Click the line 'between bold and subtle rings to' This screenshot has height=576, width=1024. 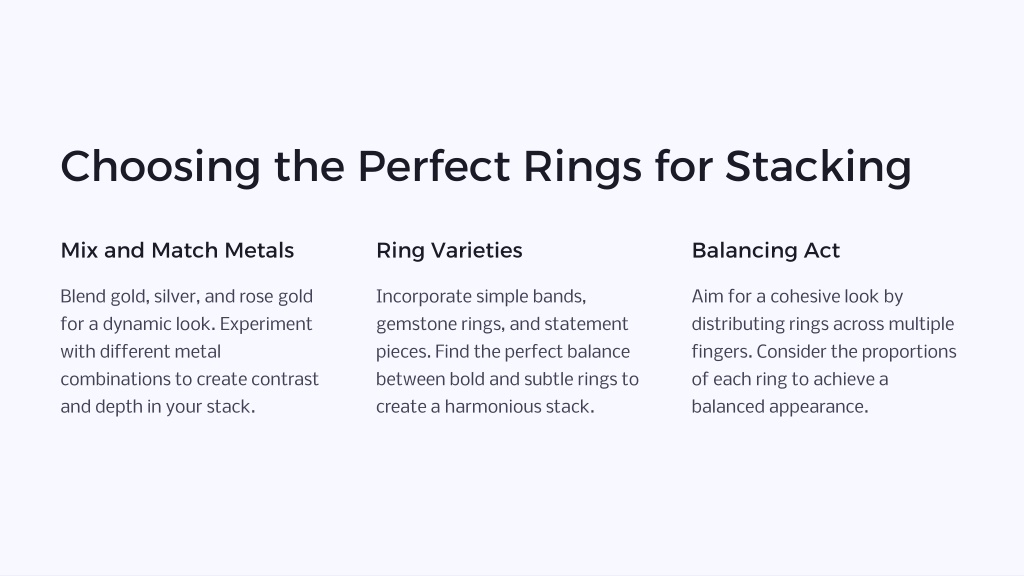(x=507, y=379)
